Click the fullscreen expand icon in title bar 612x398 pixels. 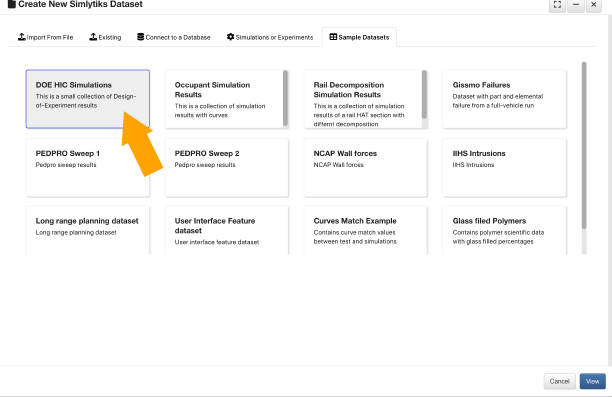click(x=557, y=5)
